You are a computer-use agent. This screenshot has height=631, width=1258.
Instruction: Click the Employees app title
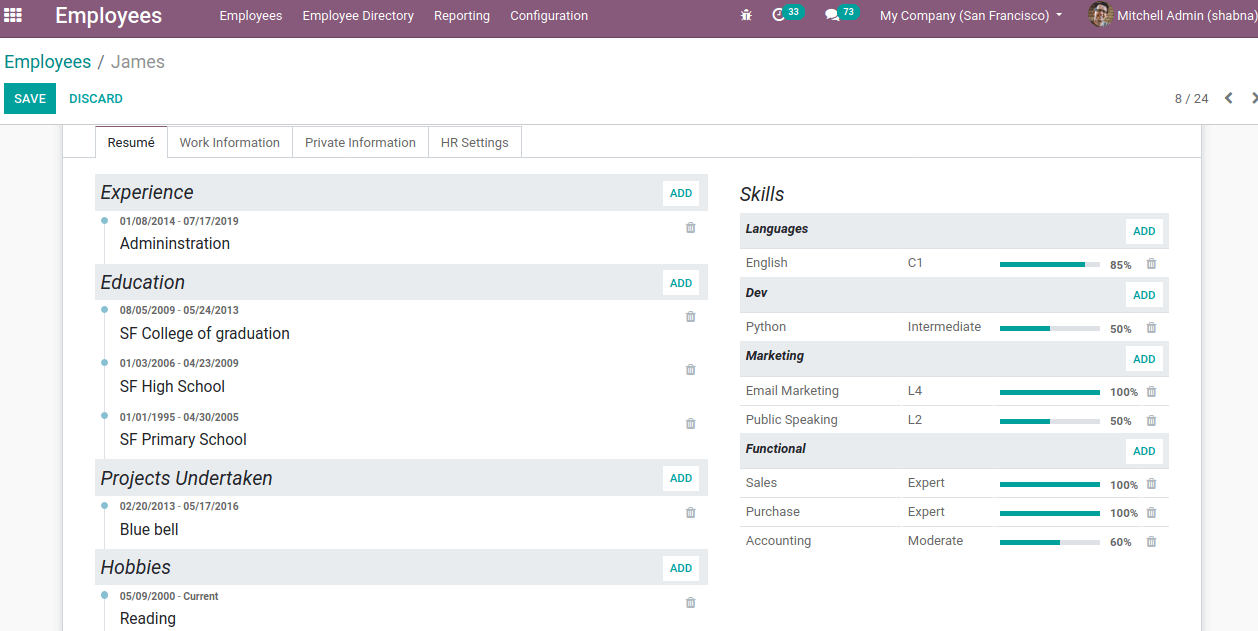pyautogui.click(x=108, y=16)
